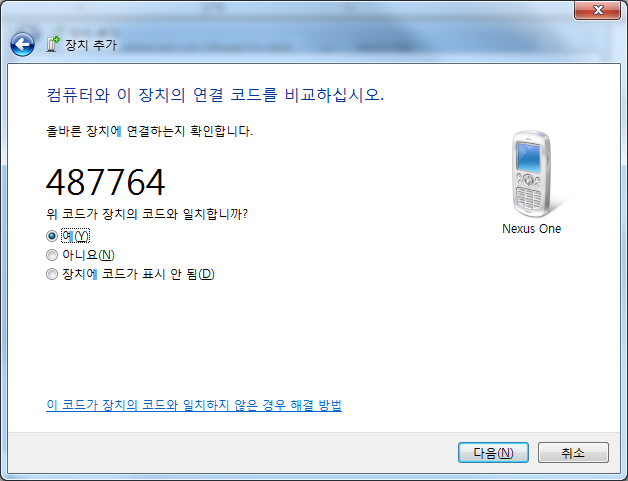Click the 장치 추가 device icon in title
Screen dimensions: 628x481
click(53, 44)
